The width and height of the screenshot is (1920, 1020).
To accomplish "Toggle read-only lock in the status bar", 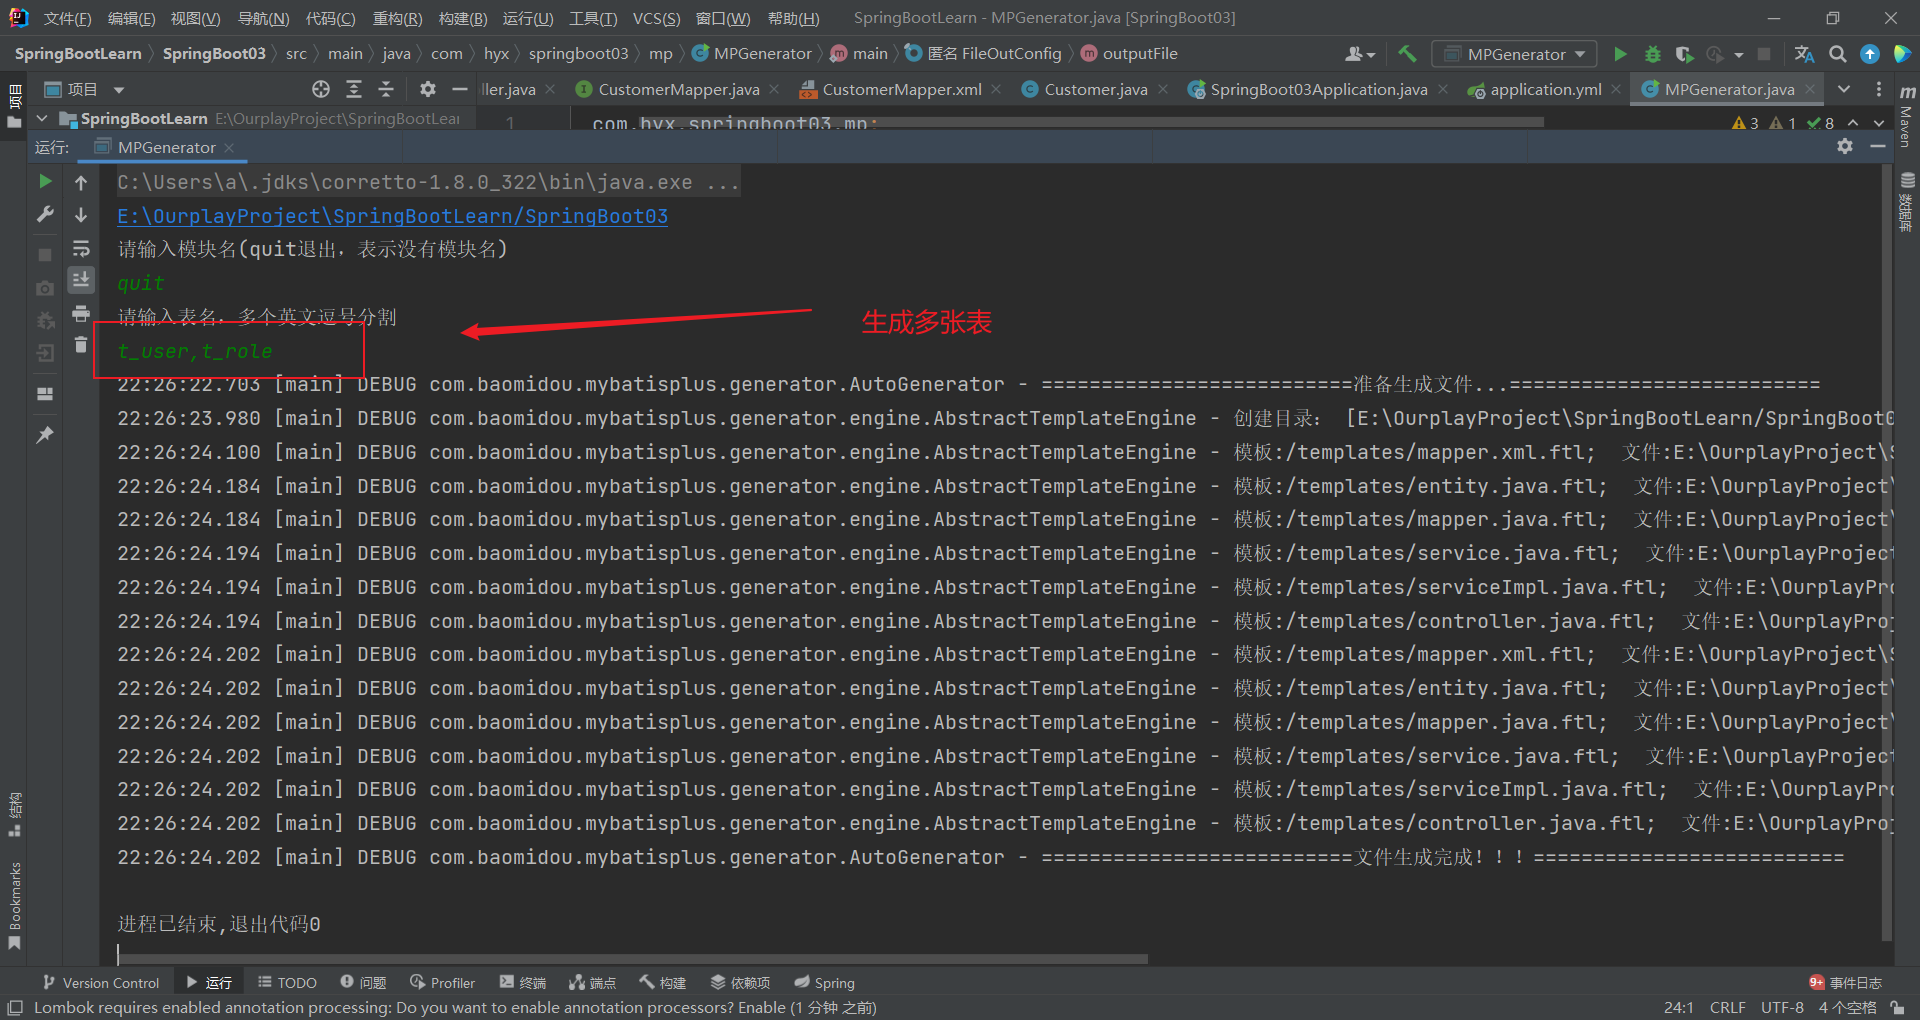I will point(1897,1007).
